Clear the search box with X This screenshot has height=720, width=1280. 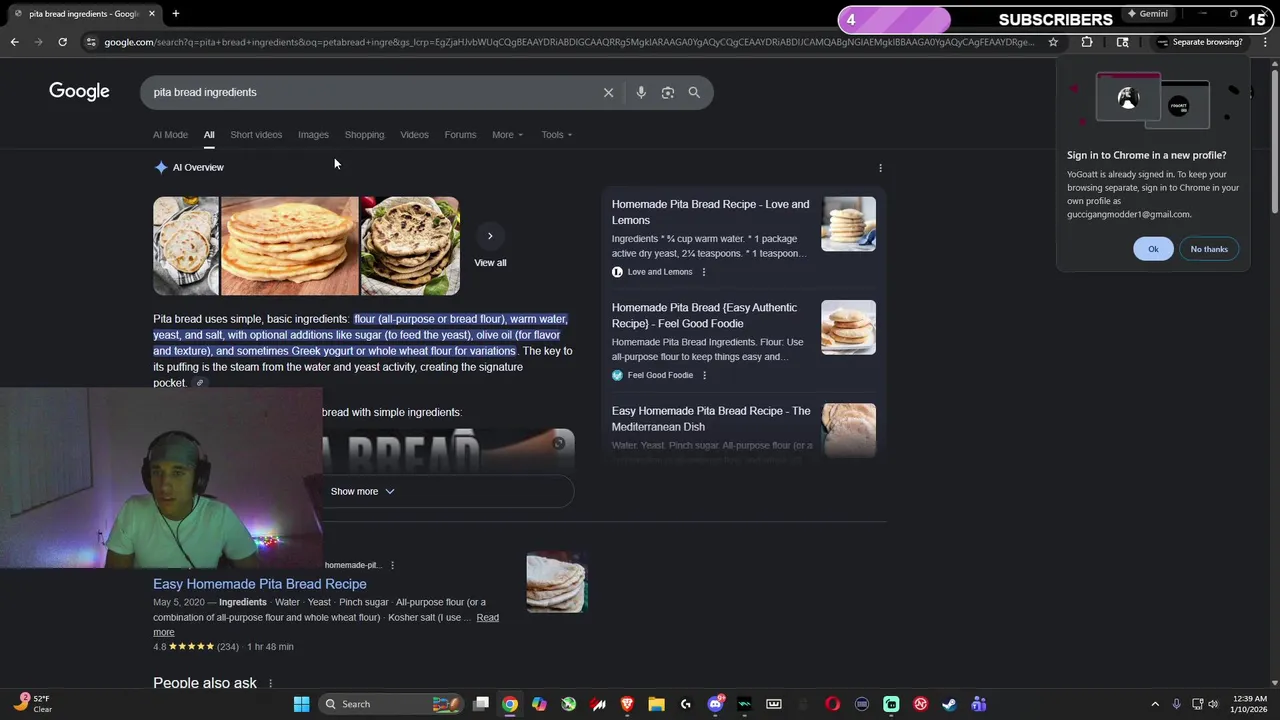pyautogui.click(x=608, y=92)
